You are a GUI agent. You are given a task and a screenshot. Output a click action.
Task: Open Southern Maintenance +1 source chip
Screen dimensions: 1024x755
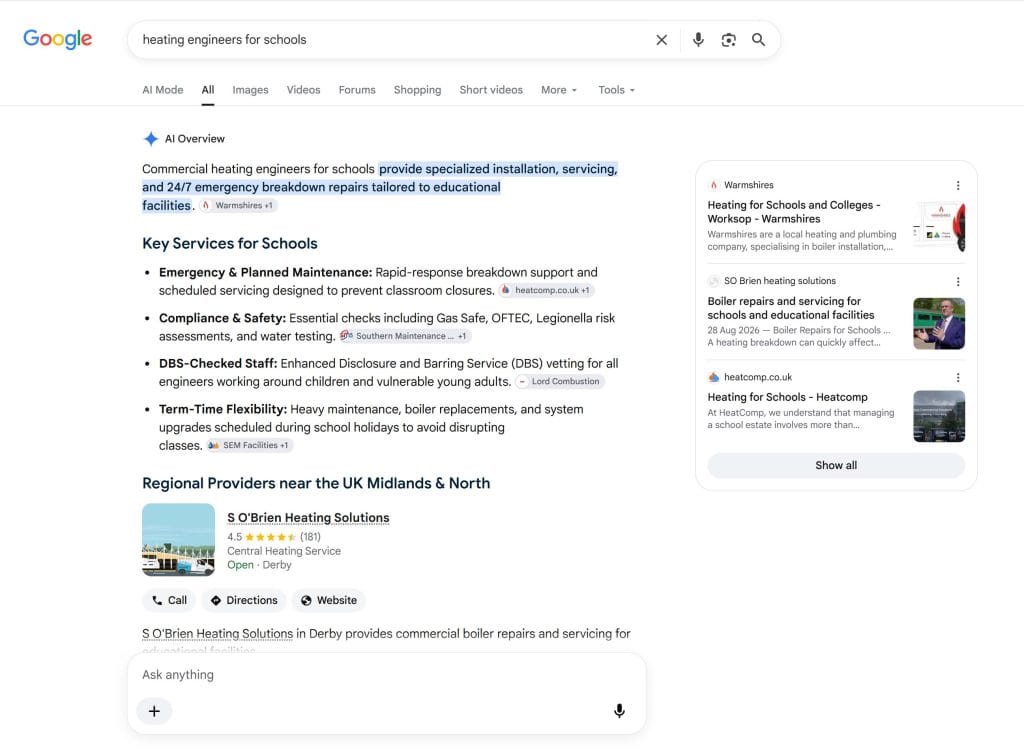point(404,336)
